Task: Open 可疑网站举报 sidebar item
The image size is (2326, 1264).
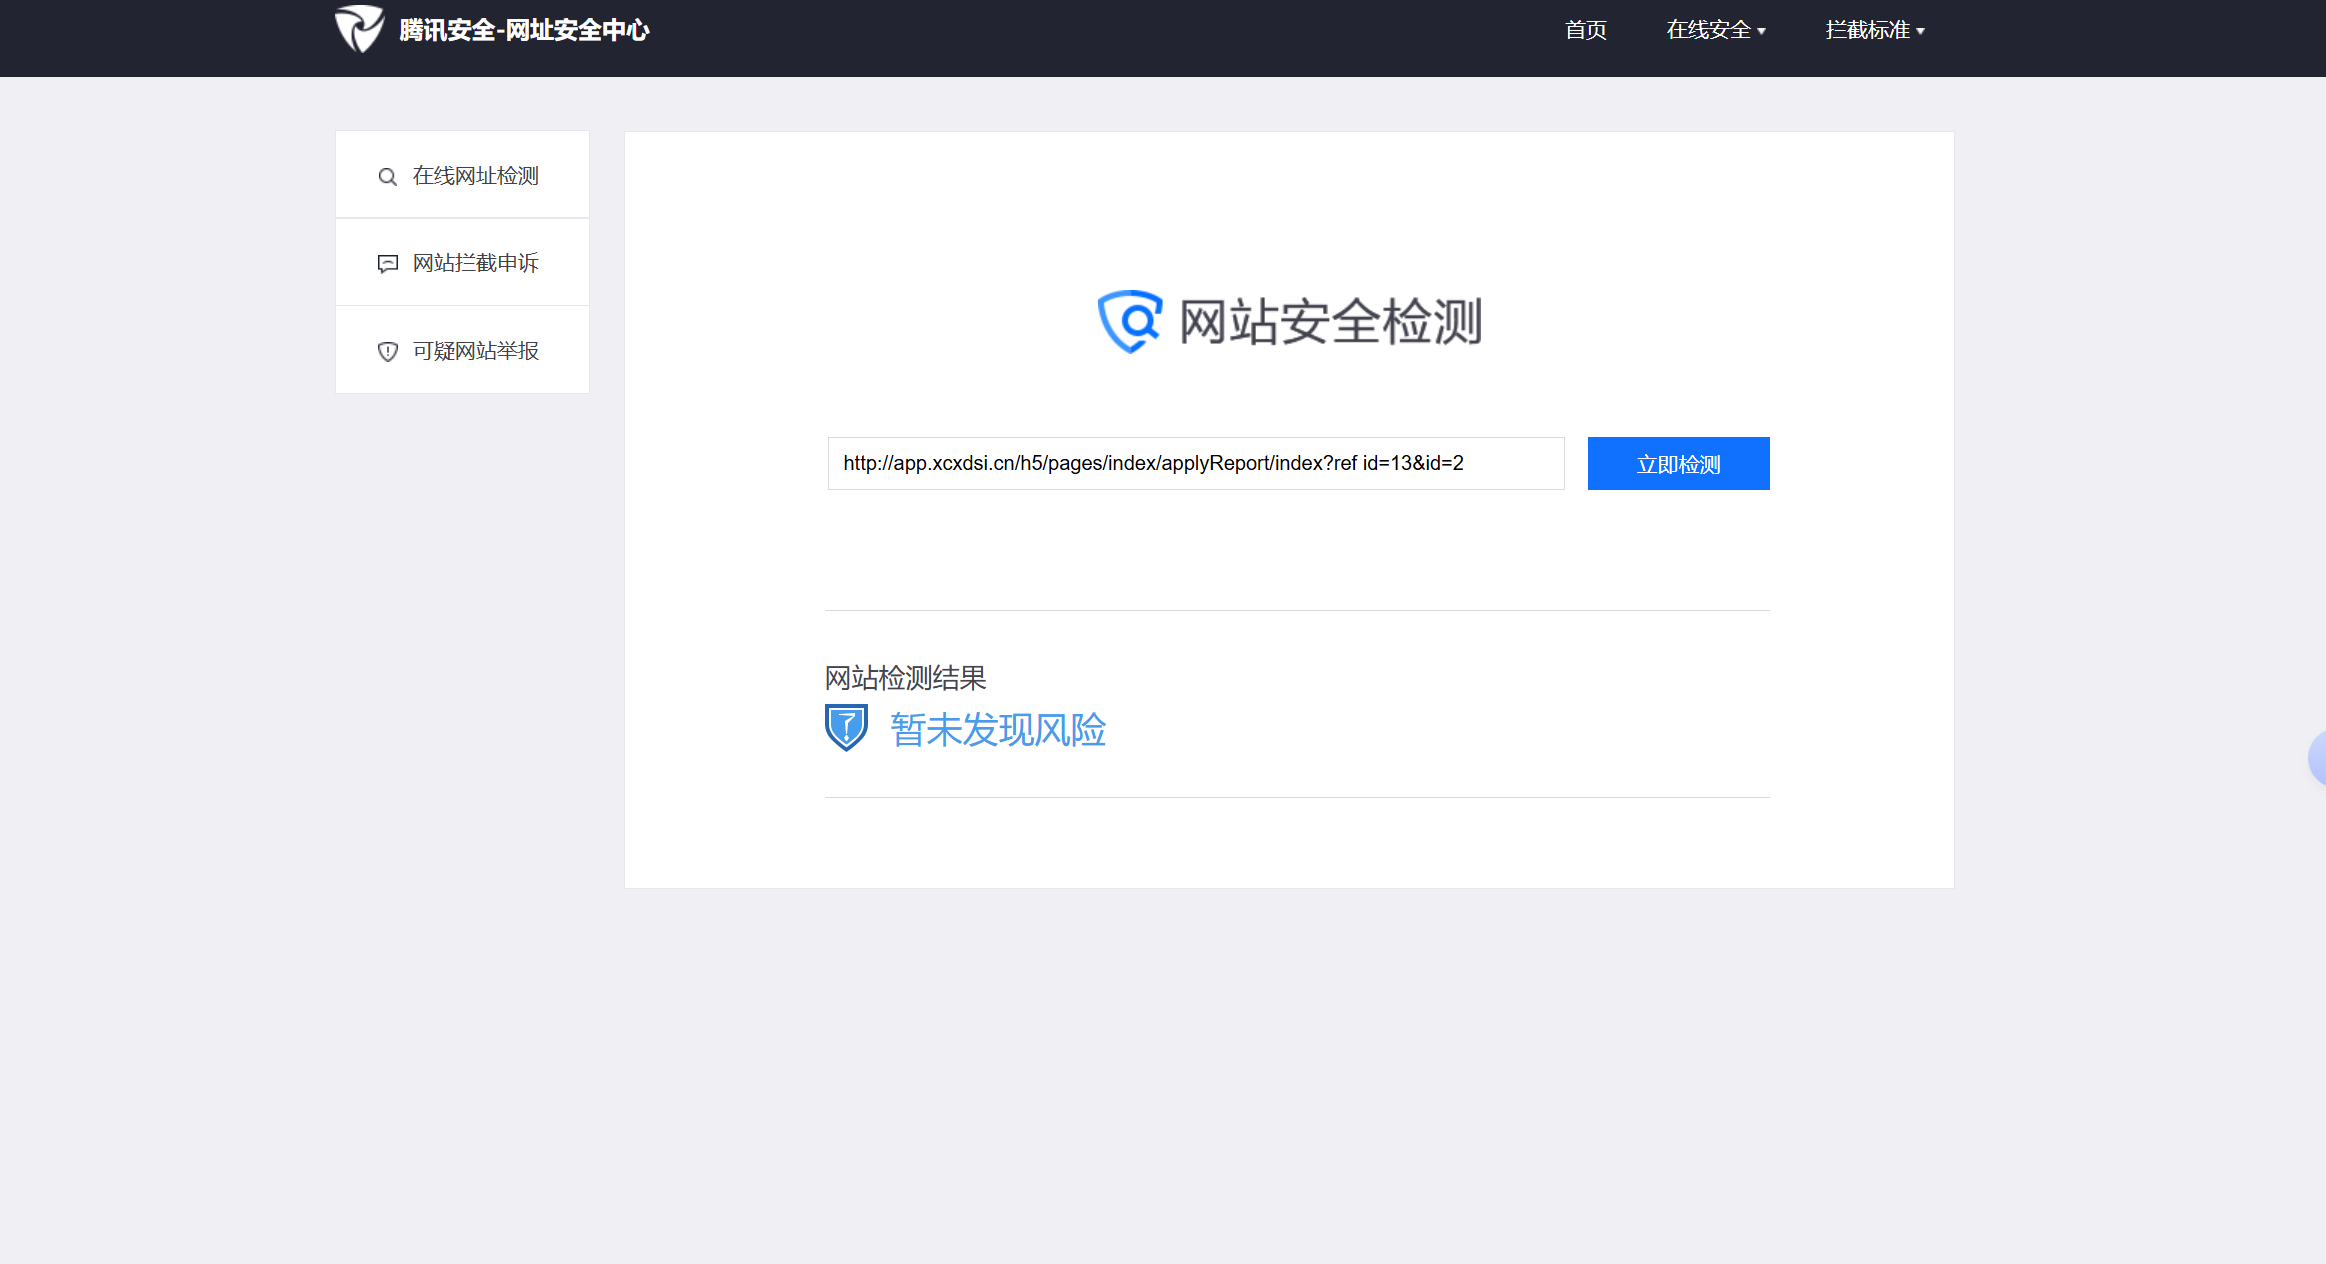Action: click(475, 351)
